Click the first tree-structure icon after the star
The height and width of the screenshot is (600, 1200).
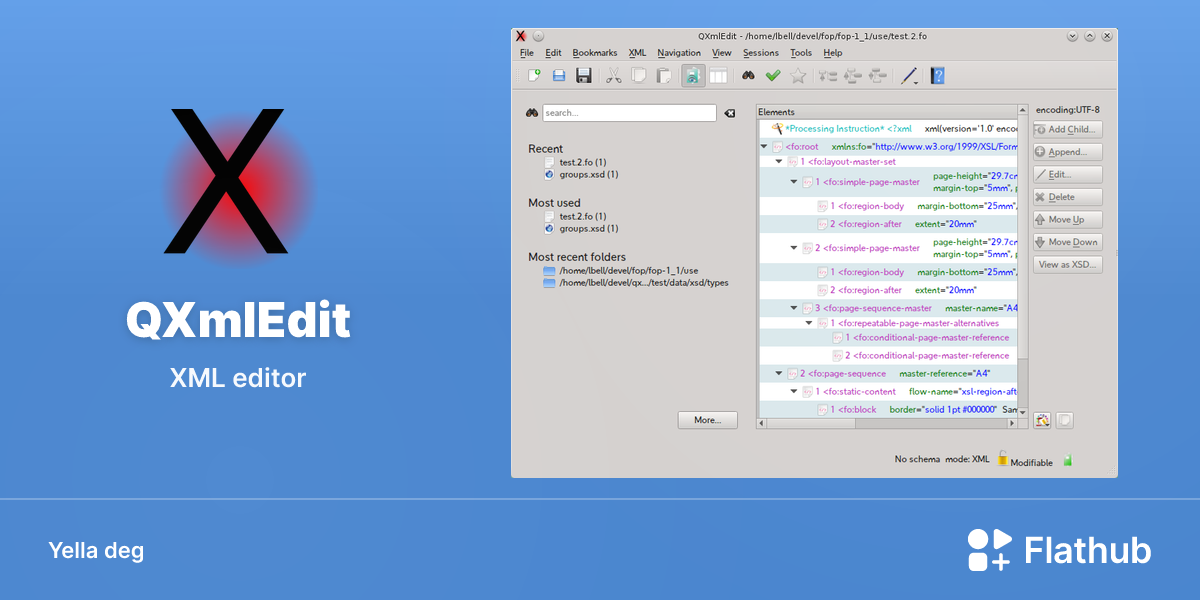[828, 75]
